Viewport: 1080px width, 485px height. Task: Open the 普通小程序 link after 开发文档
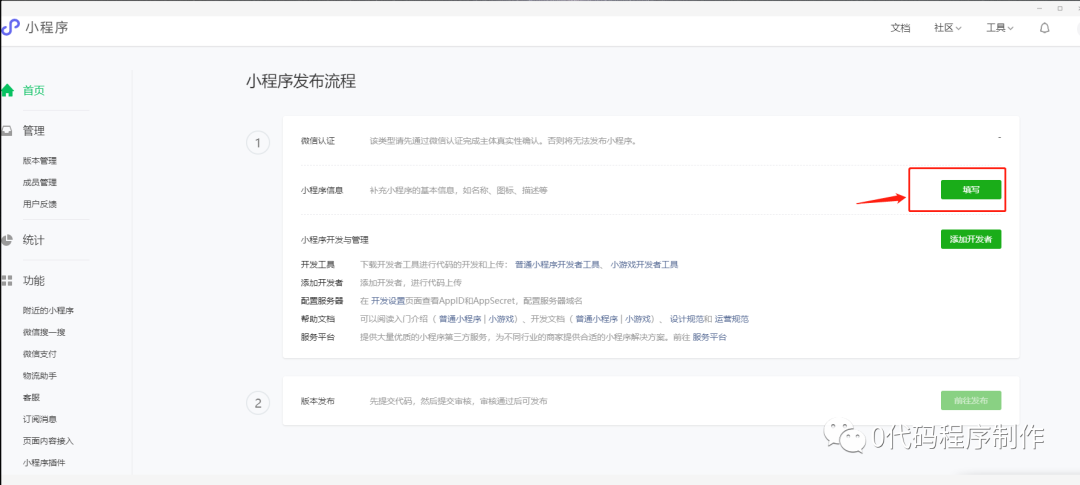coord(598,319)
